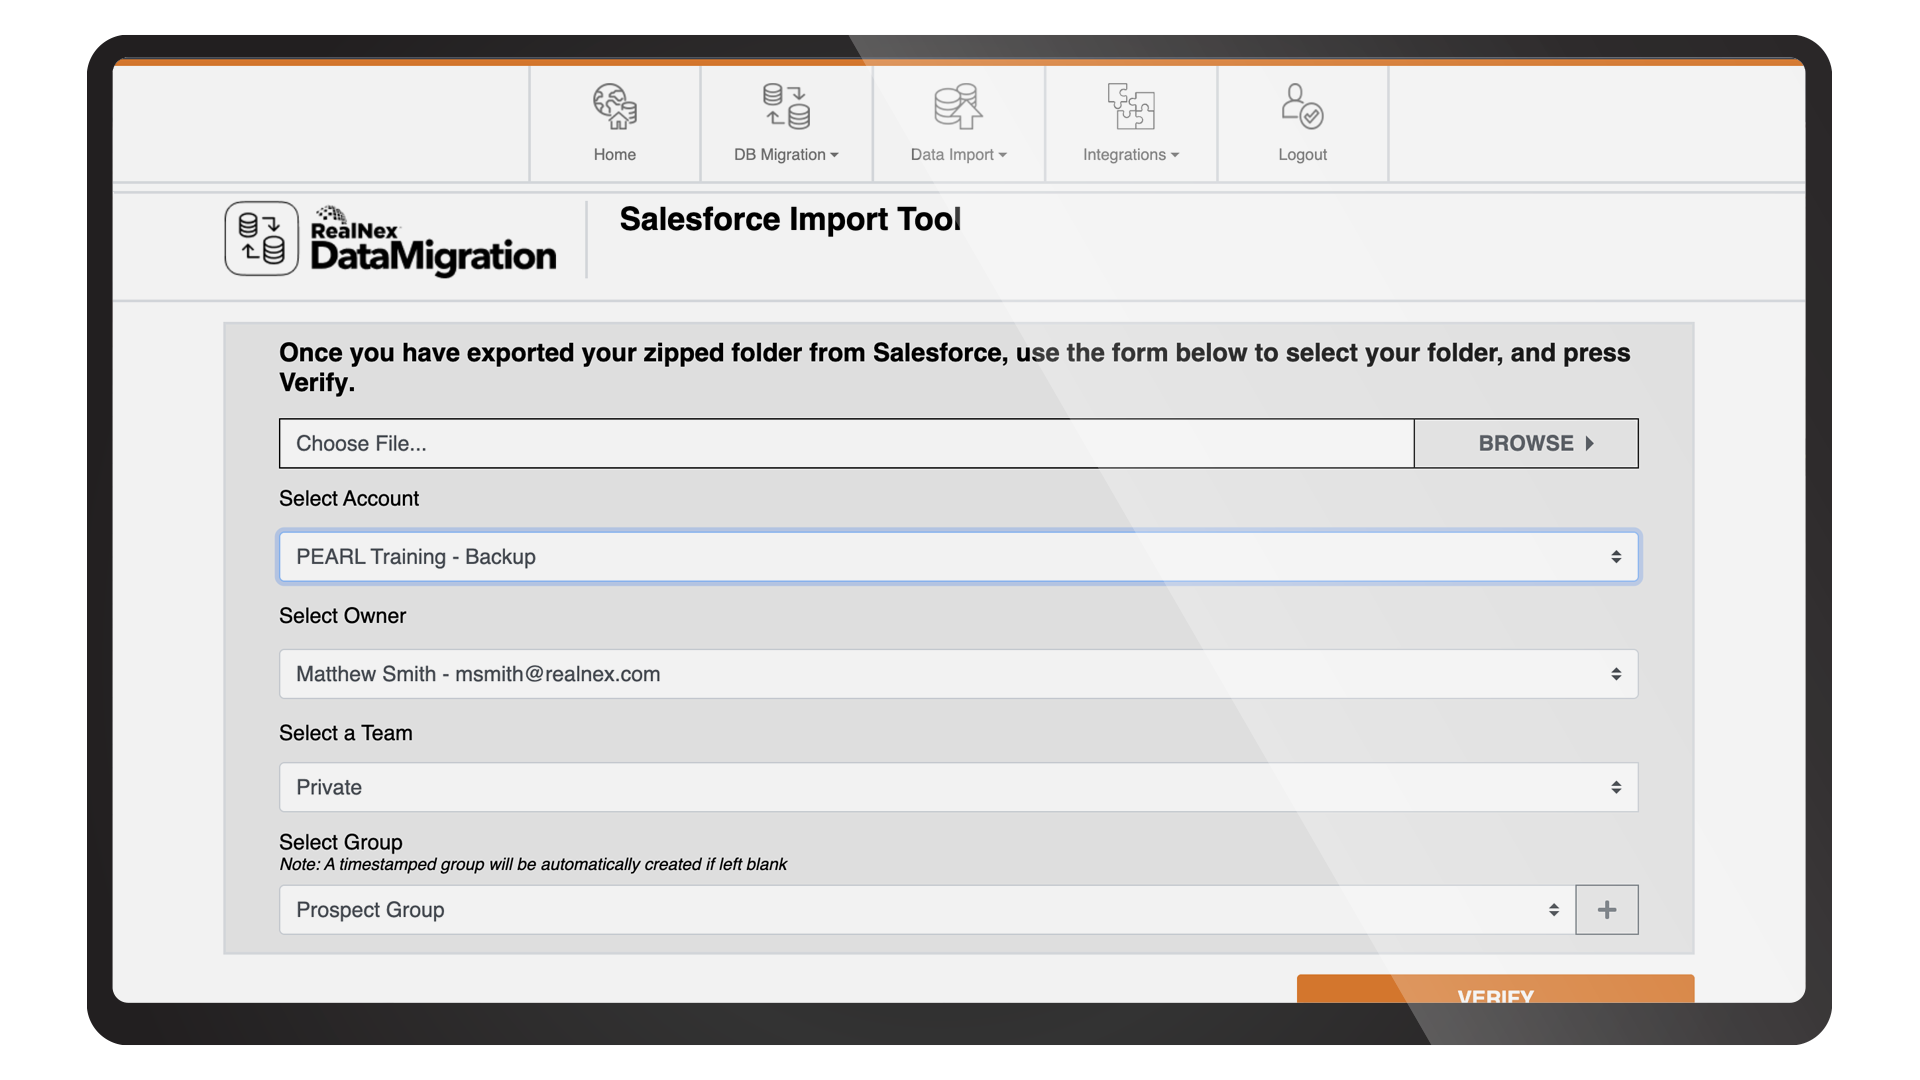Click the orange VERIFY button
Image resolution: width=1920 pixels, height=1080 pixels.
coord(1495,989)
